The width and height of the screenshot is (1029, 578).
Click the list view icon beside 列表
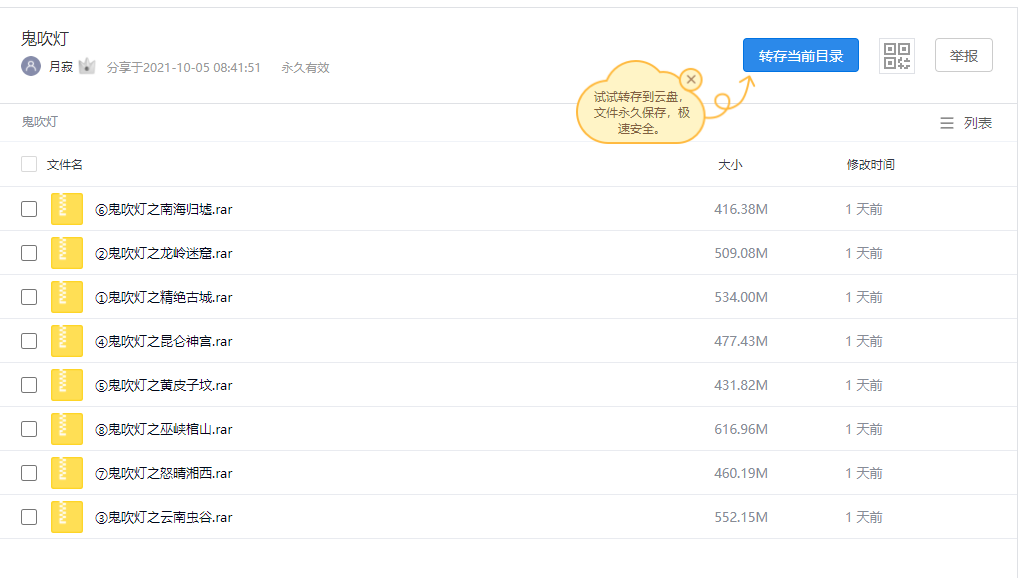click(946, 123)
